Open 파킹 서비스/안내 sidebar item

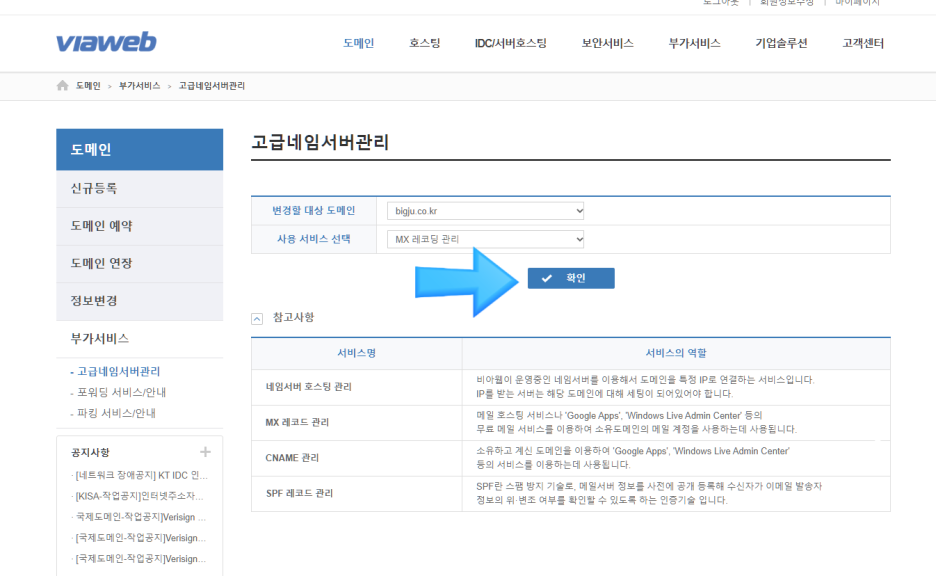coord(116,413)
